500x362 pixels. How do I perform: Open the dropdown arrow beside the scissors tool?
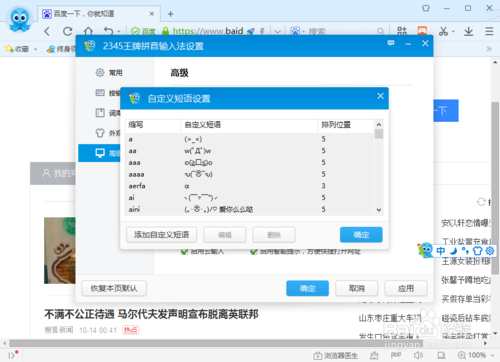[453, 32]
